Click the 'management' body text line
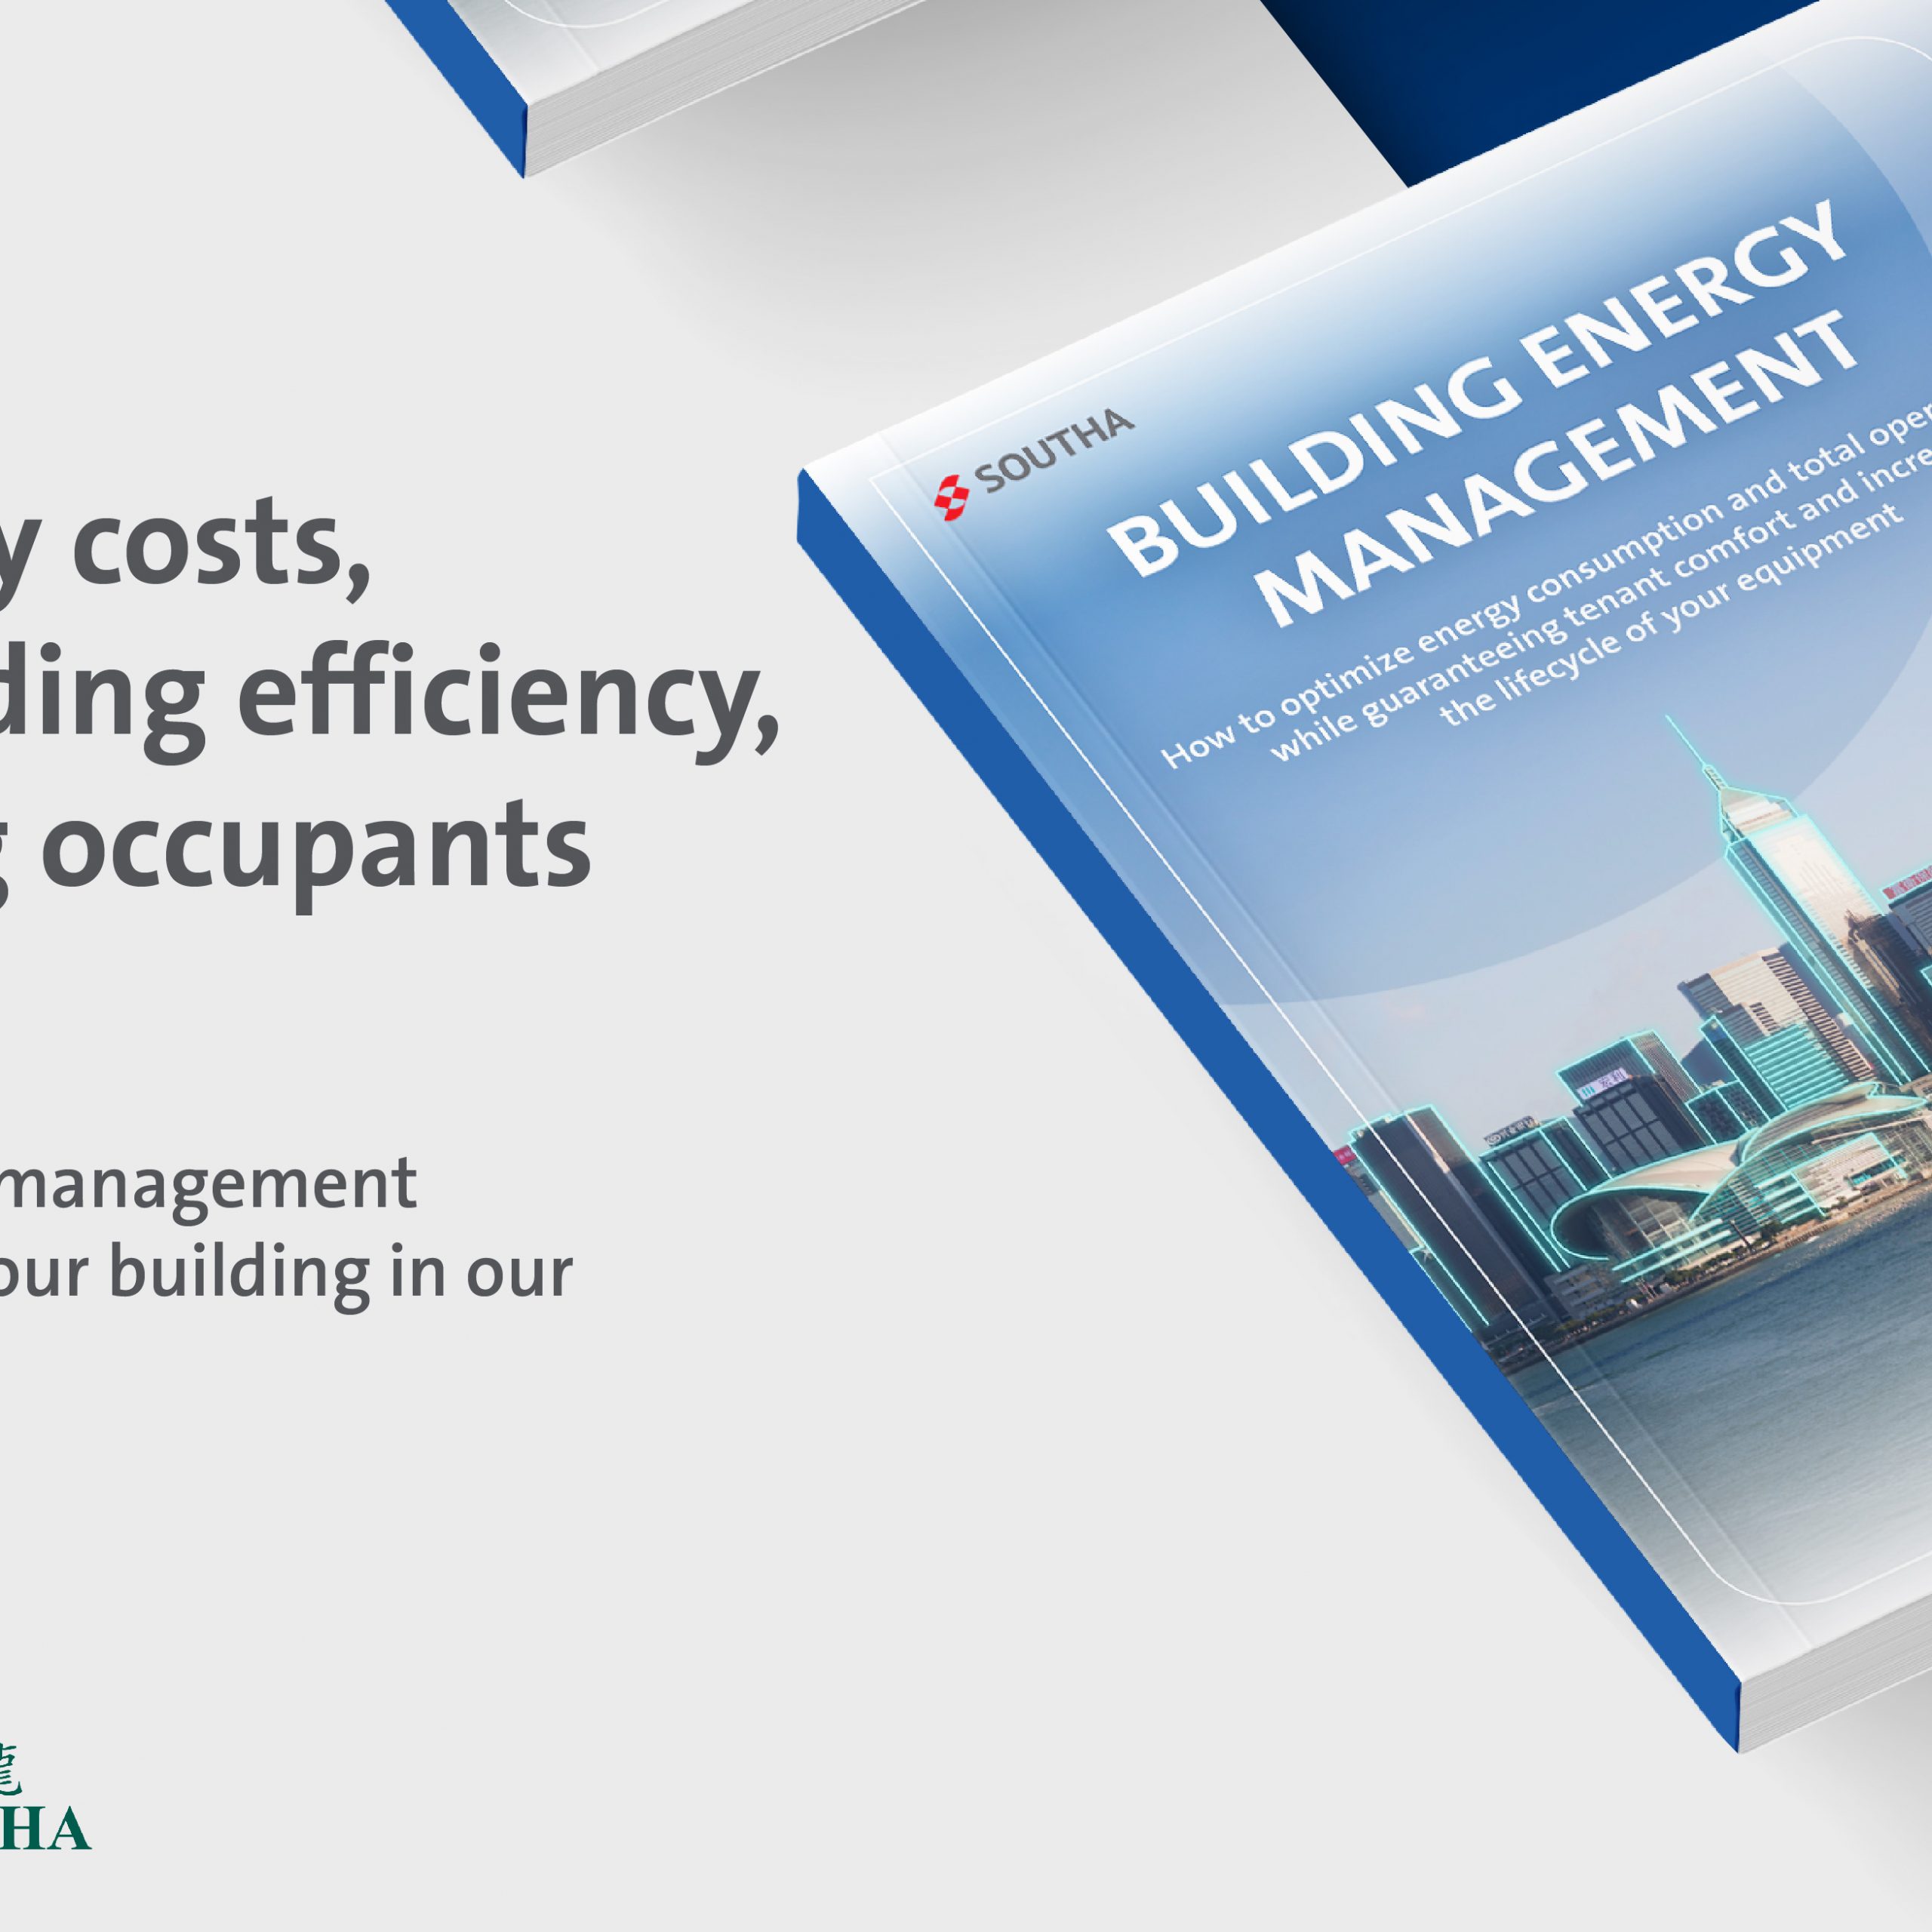1932x1932 pixels. 208,1187
